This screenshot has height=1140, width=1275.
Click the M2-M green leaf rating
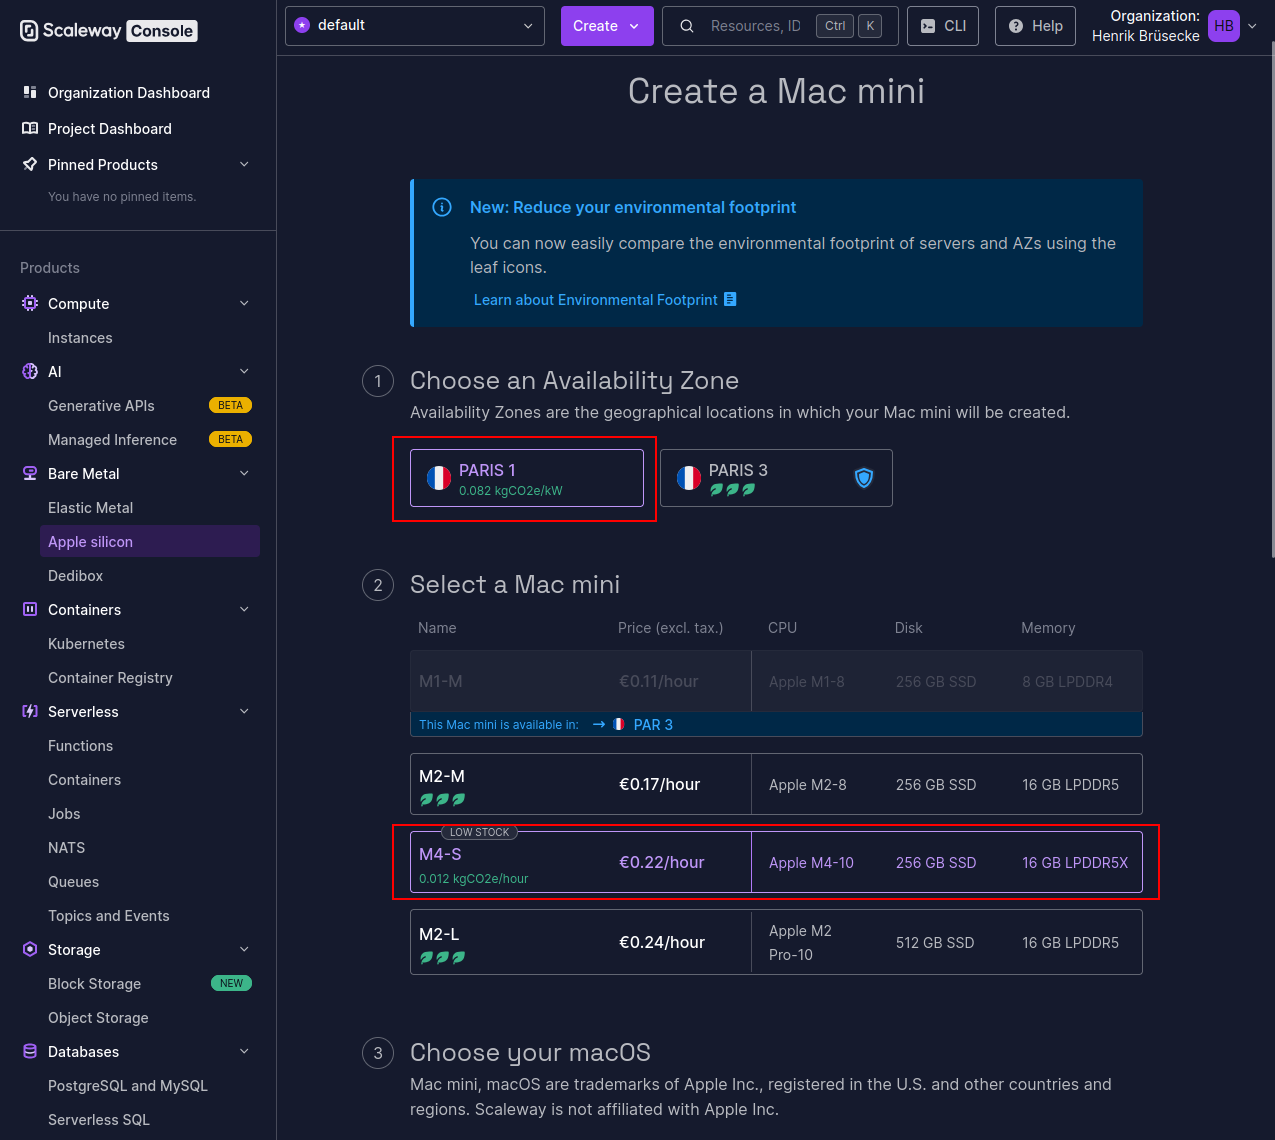click(442, 799)
